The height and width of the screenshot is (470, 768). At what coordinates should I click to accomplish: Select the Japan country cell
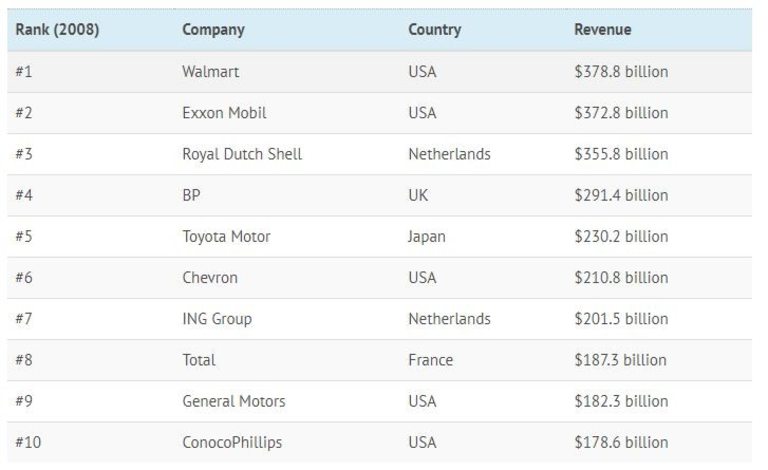[x=427, y=237]
